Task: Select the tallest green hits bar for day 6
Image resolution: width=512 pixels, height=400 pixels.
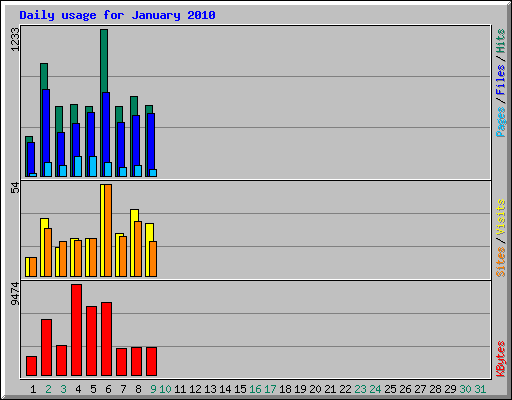Action: coord(104,61)
